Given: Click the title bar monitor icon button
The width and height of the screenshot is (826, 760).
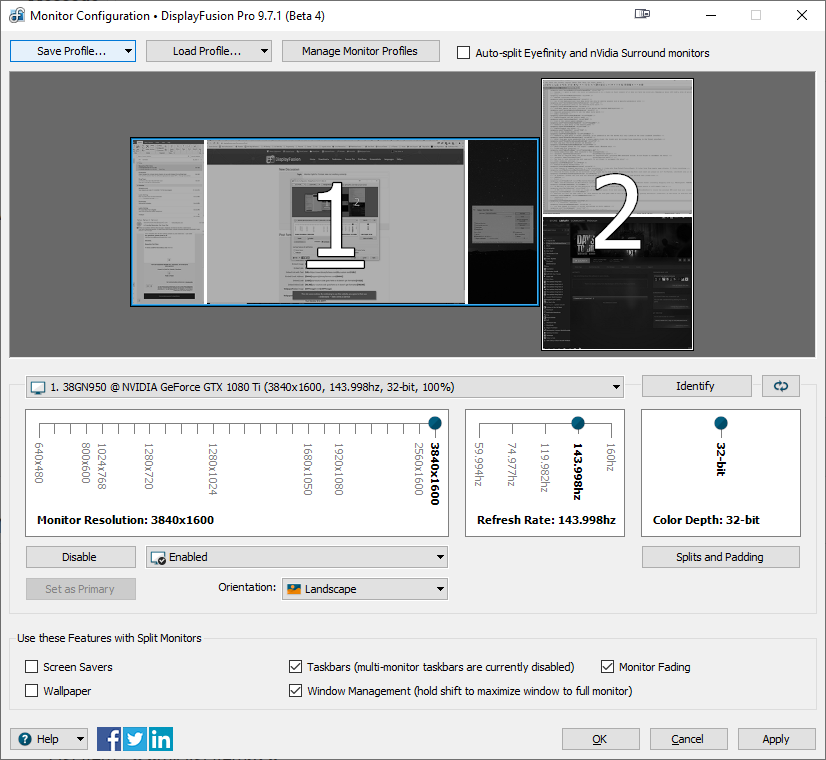Looking at the screenshot, I should click(x=642, y=15).
